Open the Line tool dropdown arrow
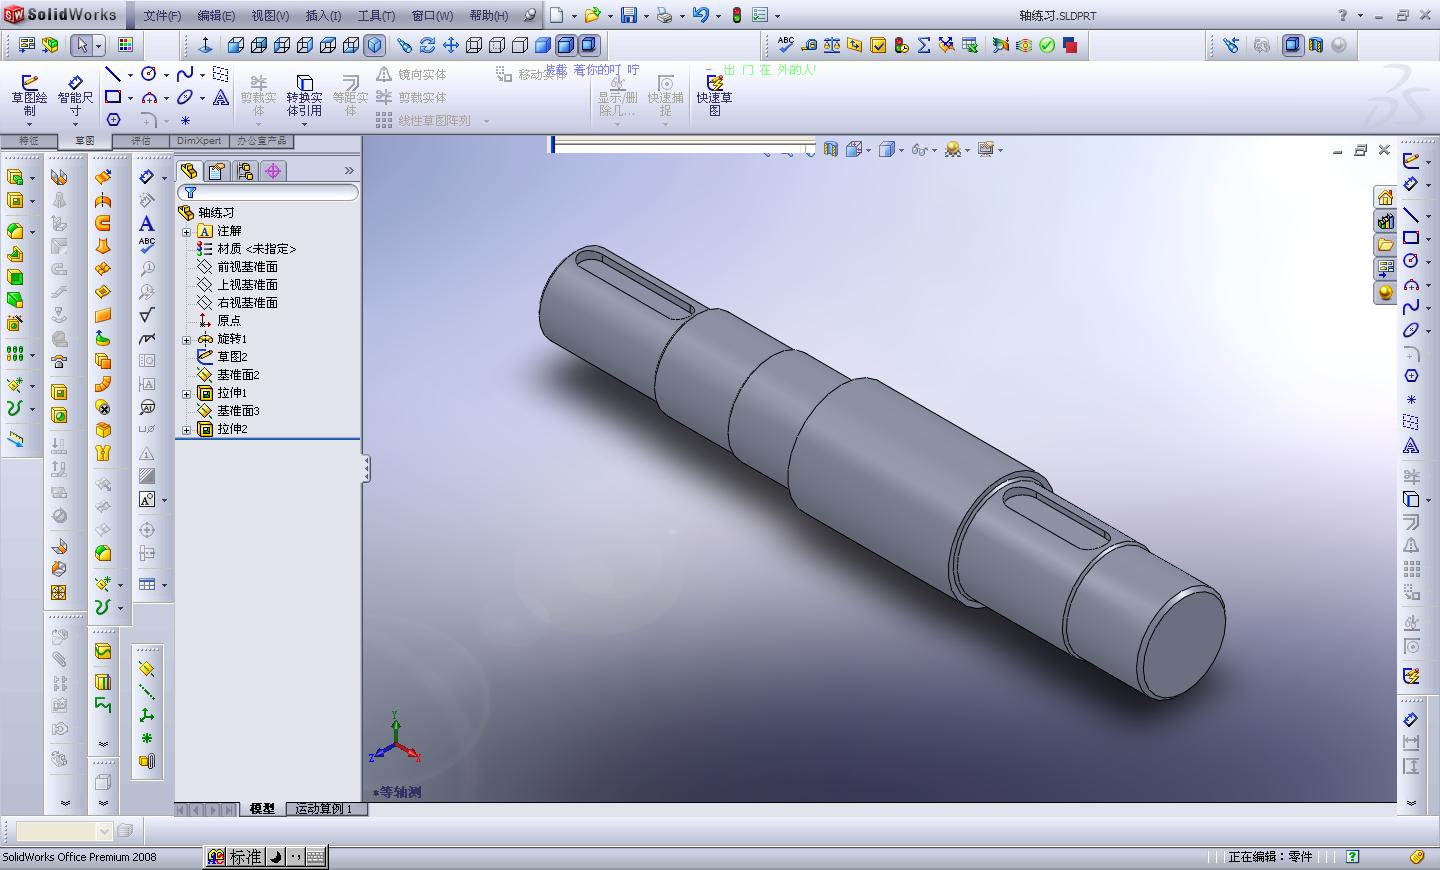This screenshot has height=870, width=1440. (130, 76)
